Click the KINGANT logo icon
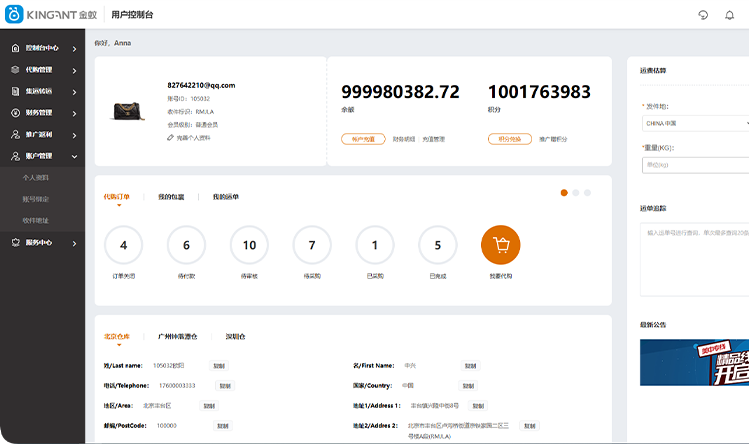Screen dimensions: 749x444 (x=14, y=14)
